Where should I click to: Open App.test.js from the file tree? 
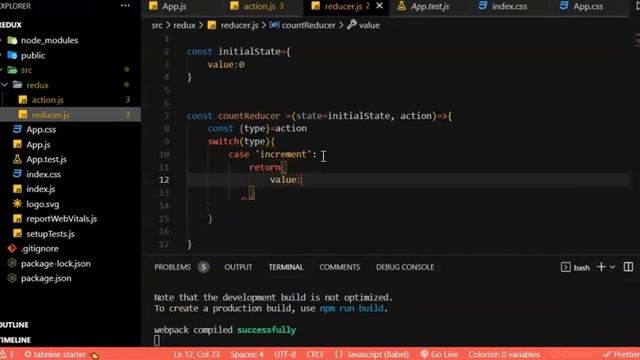(46, 159)
